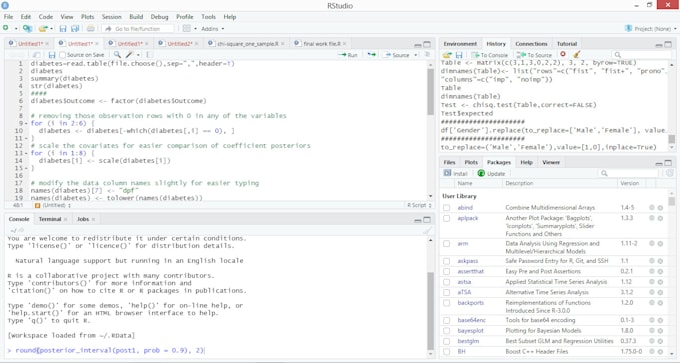
Task: Click the create project icon
Action: tap(27, 28)
